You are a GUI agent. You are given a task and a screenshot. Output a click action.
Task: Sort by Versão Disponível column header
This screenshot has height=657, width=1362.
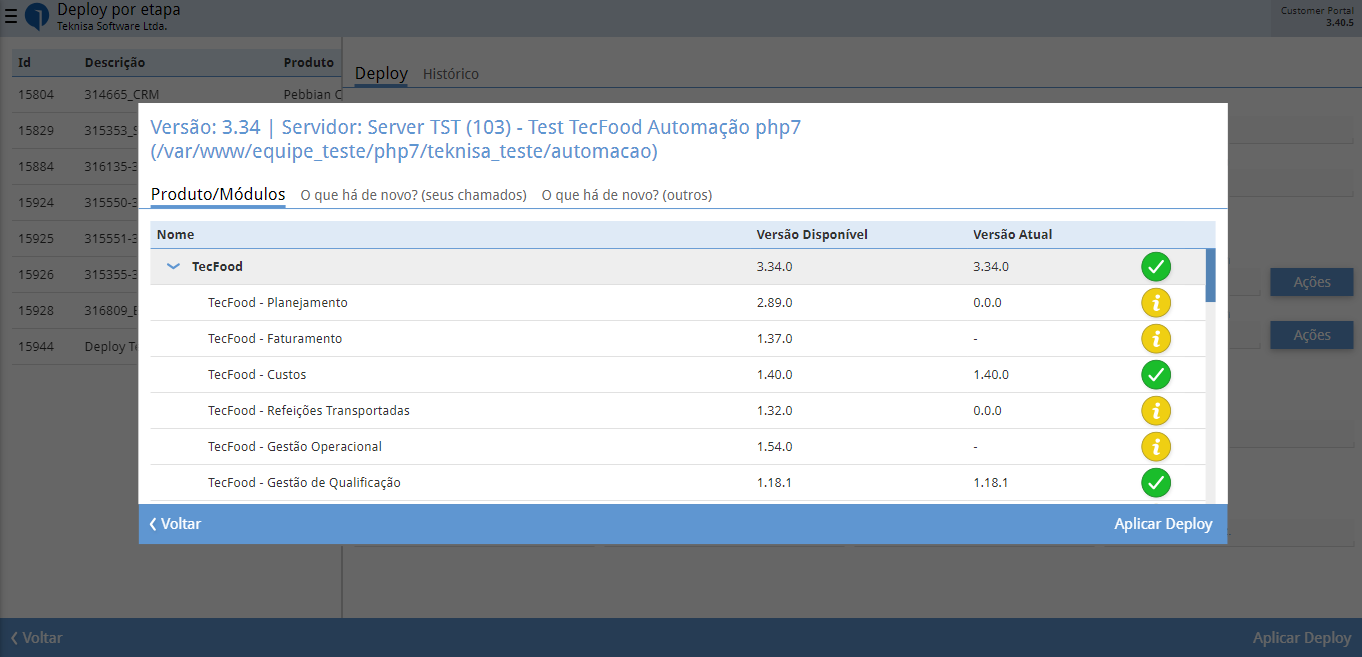point(812,235)
